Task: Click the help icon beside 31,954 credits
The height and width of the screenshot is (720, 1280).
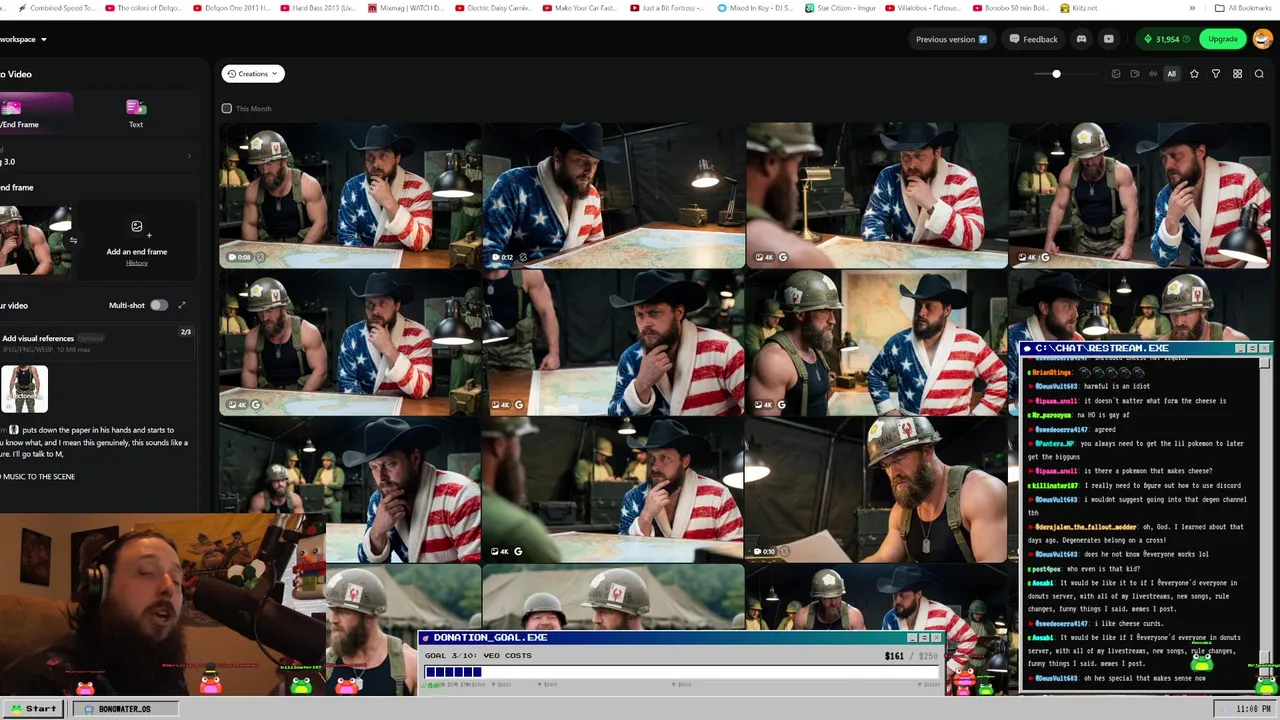Action: pyautogui.click(x=1187, y=39)
